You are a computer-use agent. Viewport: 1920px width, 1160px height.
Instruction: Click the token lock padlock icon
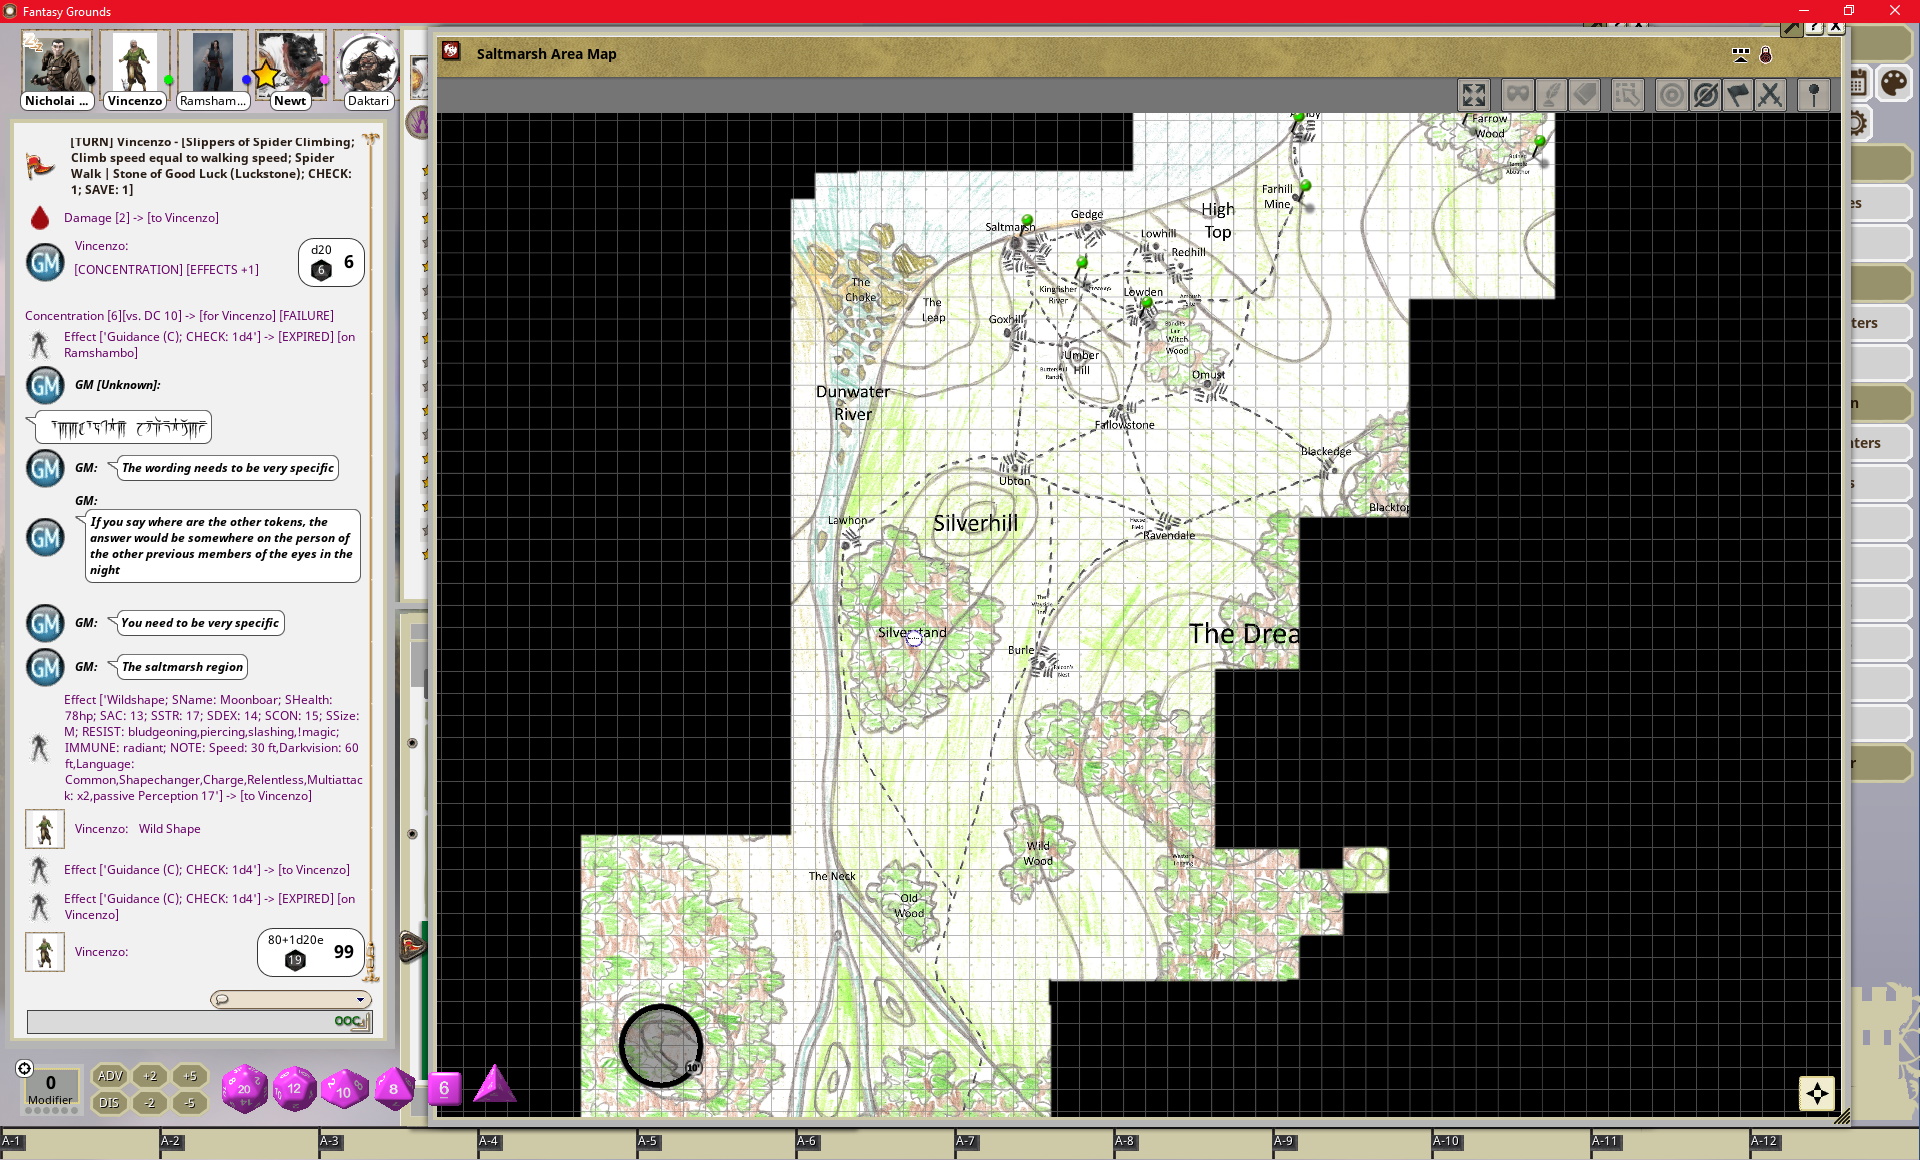click(x=1766, y=54)
